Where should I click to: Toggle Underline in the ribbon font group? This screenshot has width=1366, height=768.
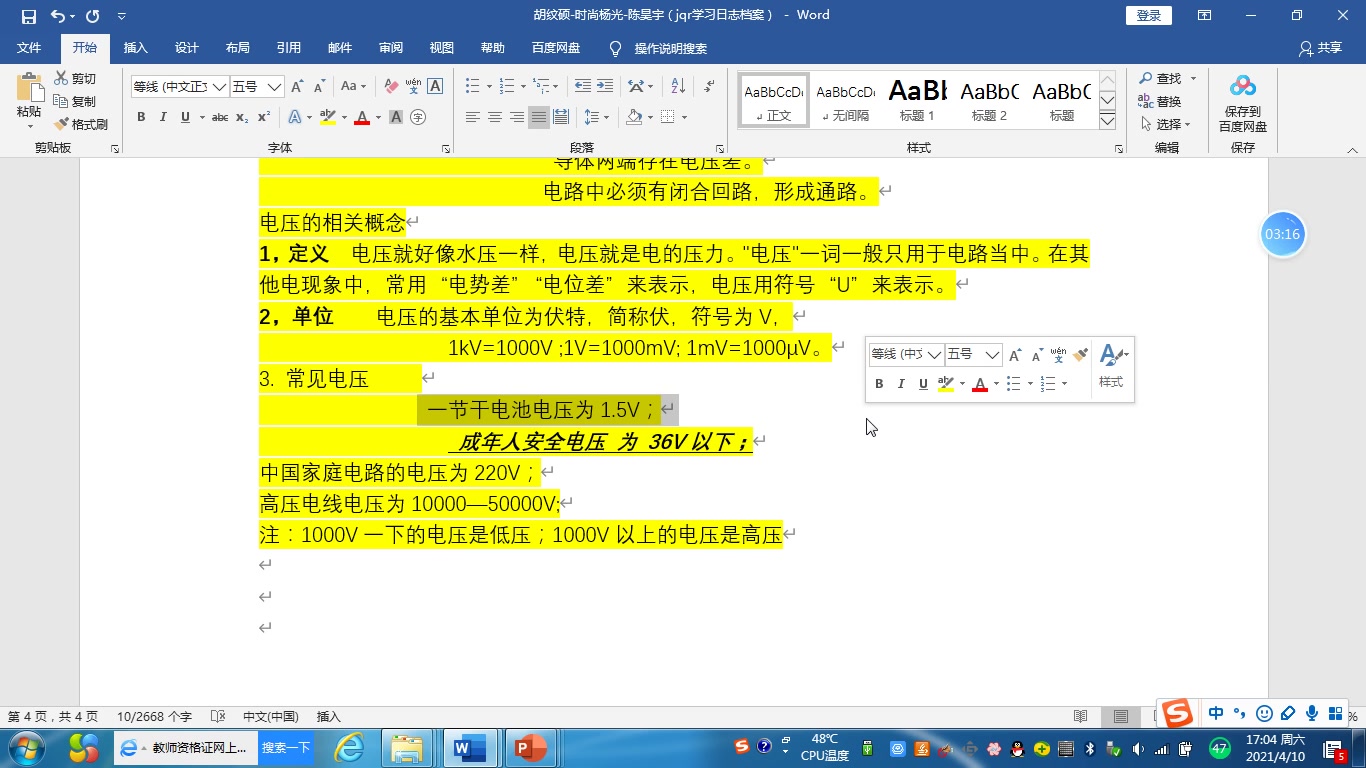click(185, 117)
